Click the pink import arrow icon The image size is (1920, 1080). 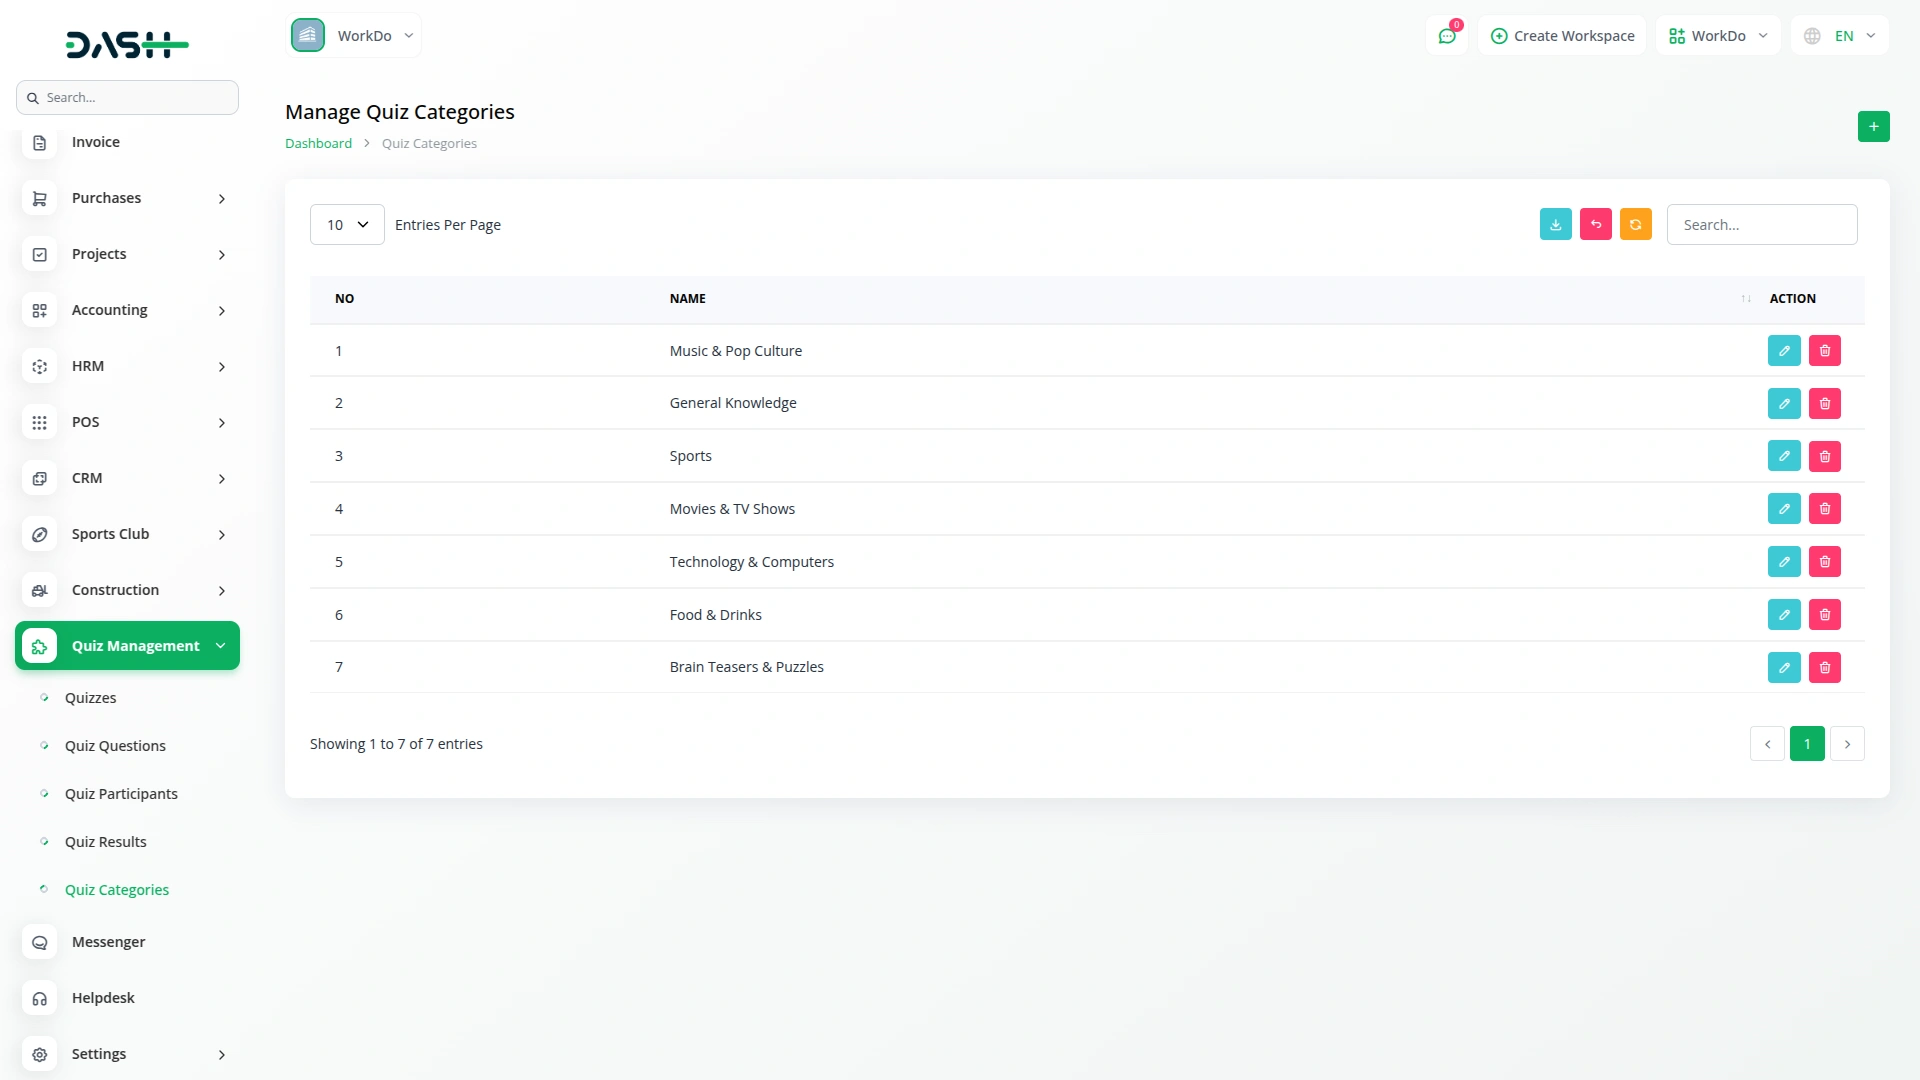click(x=1595, y=225)
